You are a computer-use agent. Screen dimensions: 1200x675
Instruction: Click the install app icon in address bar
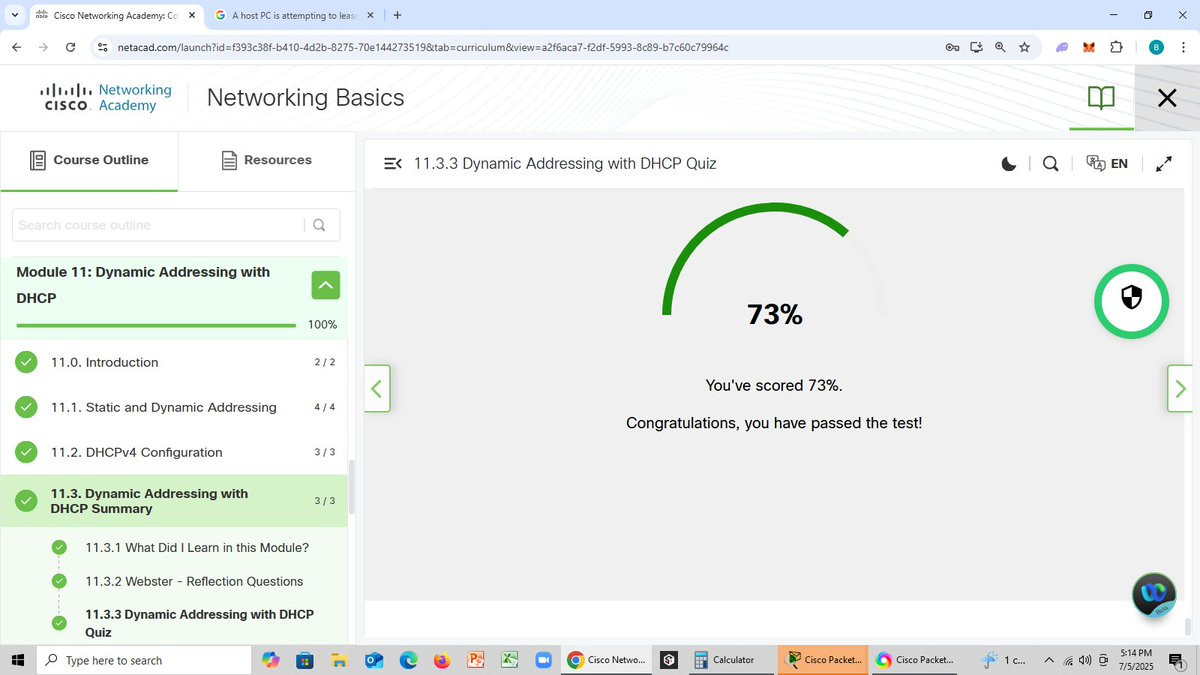976,47
